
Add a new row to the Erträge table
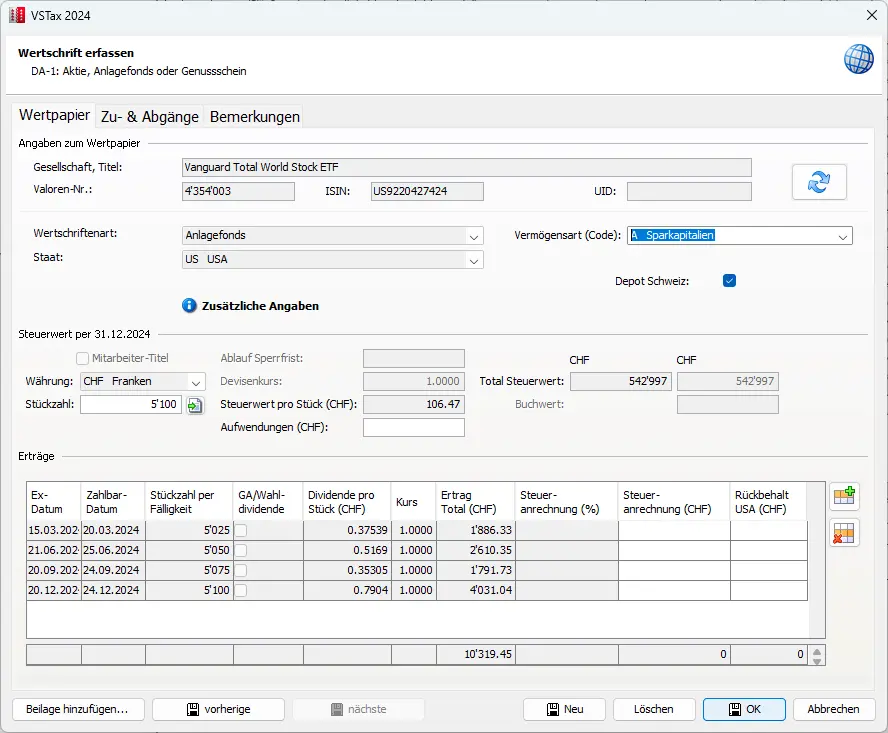[844, 496]
